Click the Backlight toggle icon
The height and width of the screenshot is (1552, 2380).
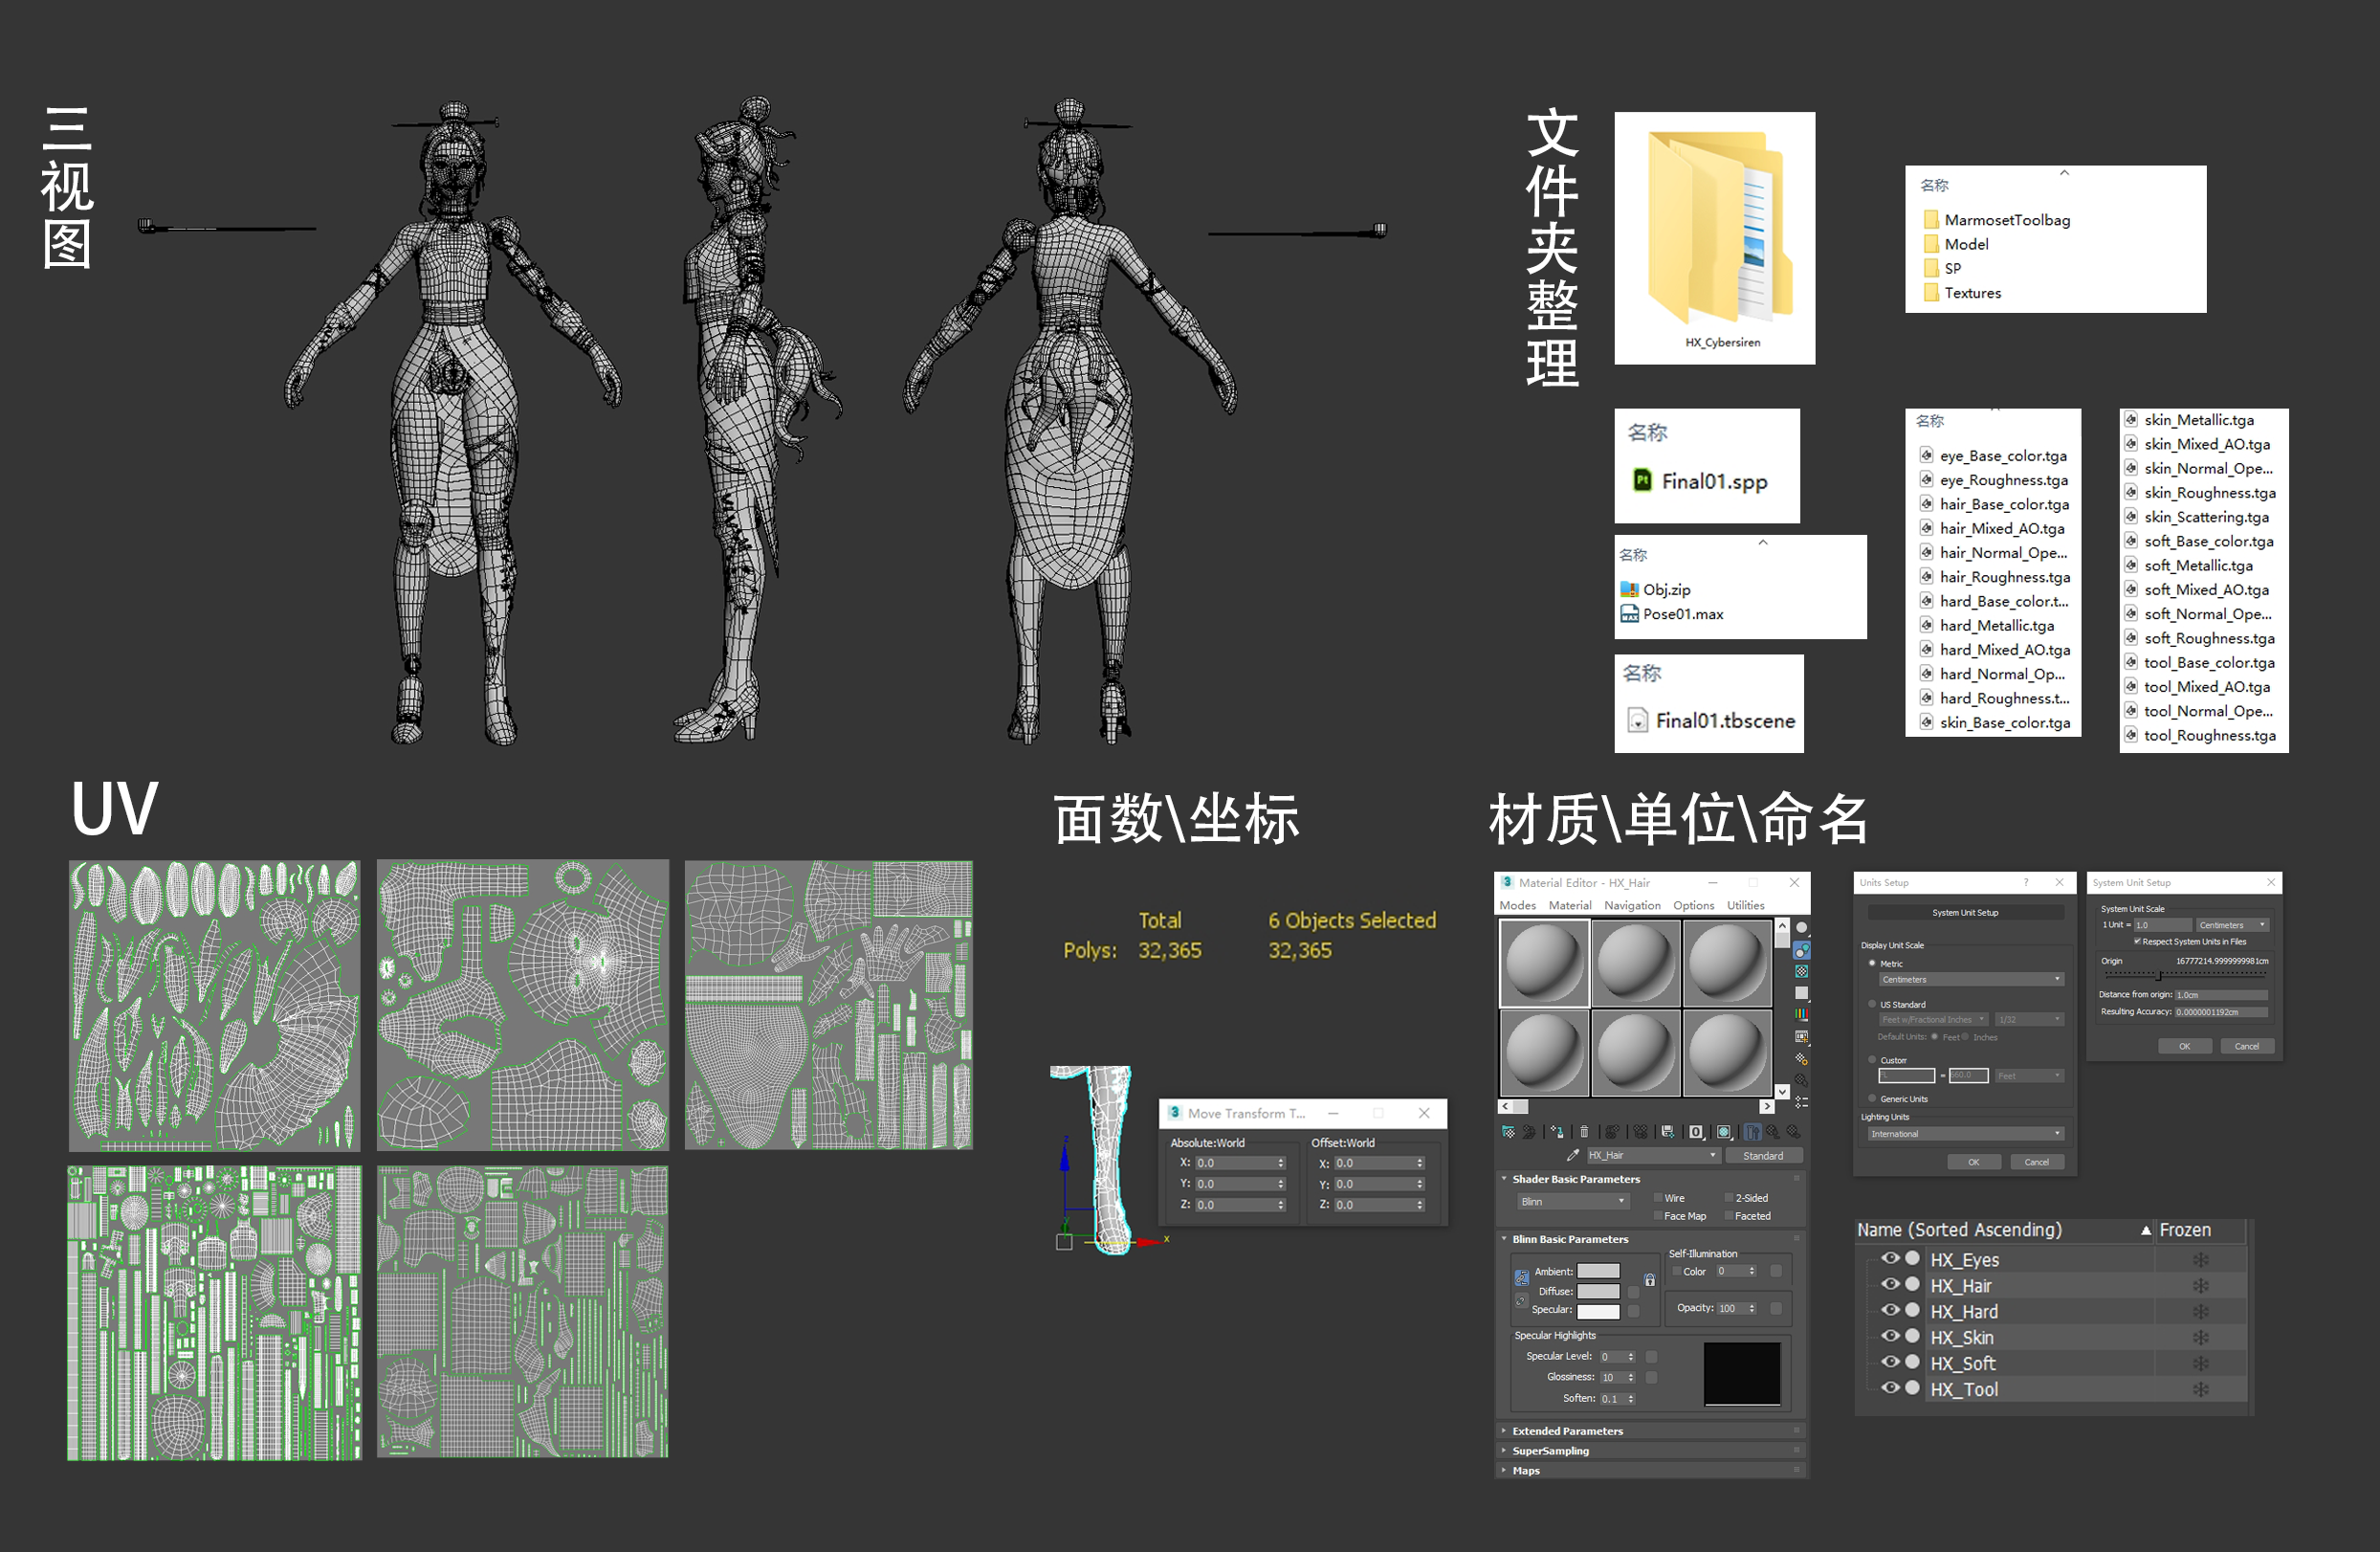click(x=1802, y=950)
